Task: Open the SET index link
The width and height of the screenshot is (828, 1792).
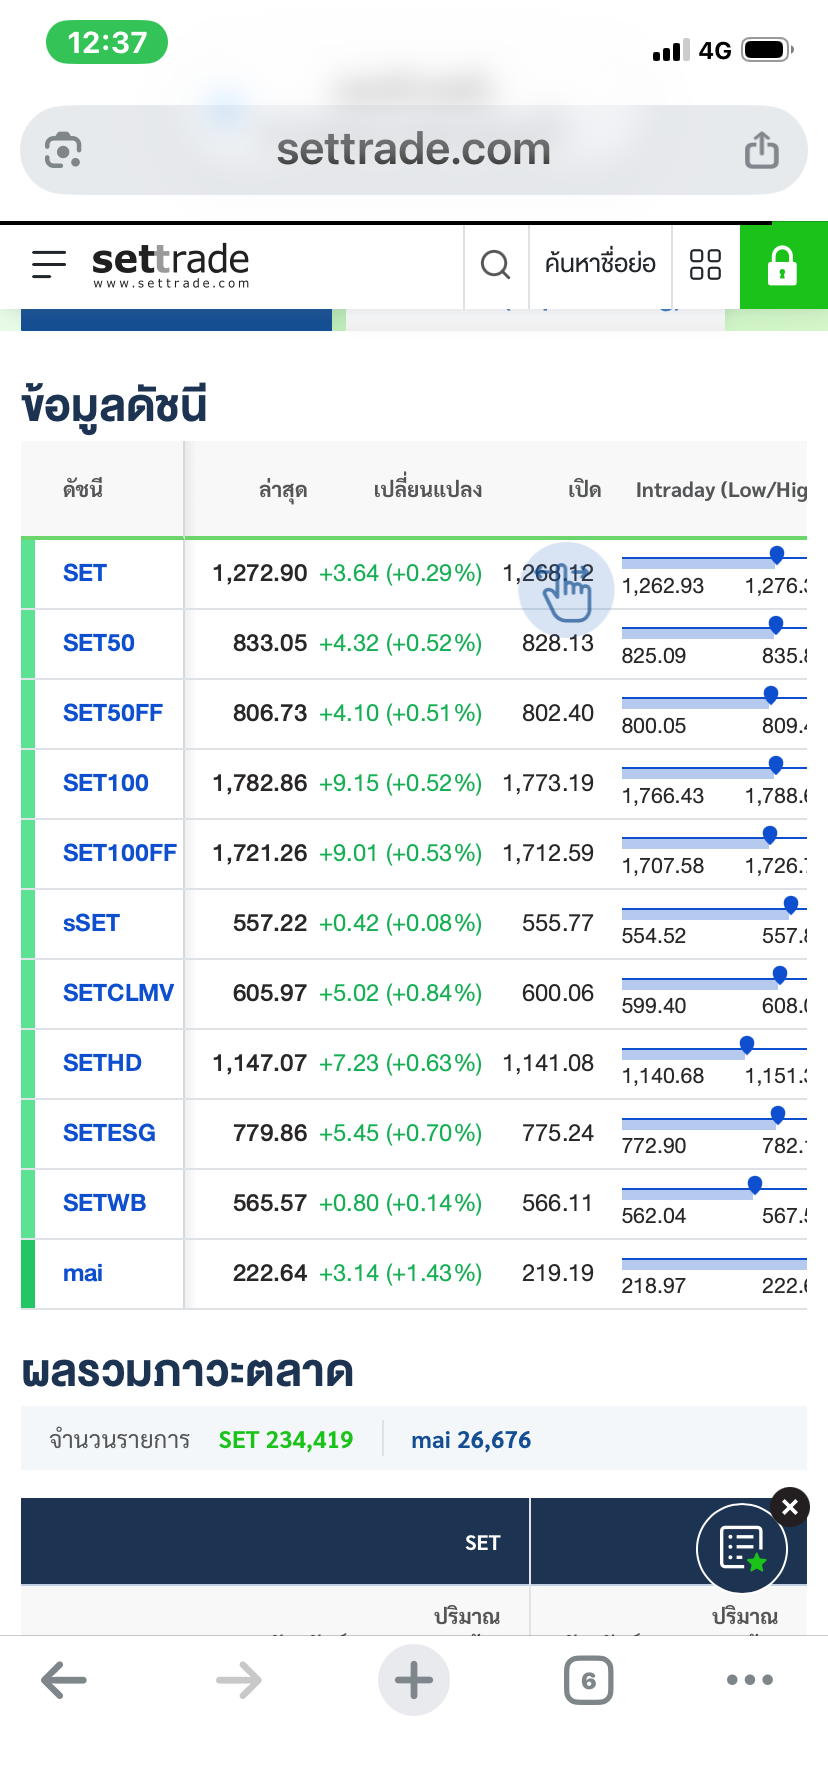Action: (x=85, y=573)
